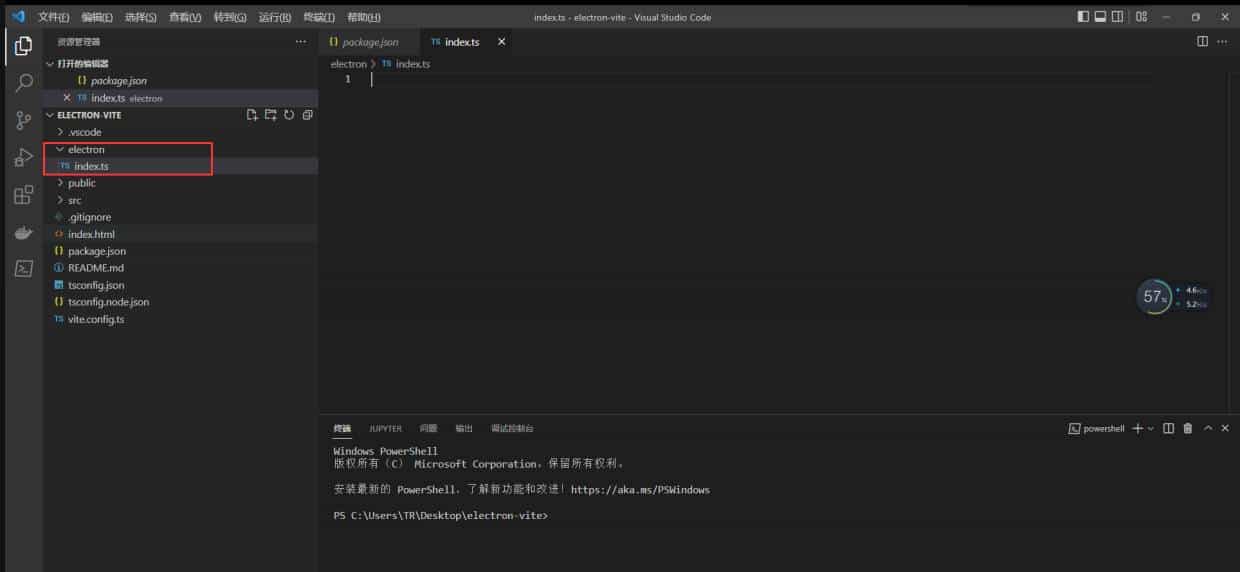Switch to the 问题 panel tab
The image size is (1240, 572).
428,428
